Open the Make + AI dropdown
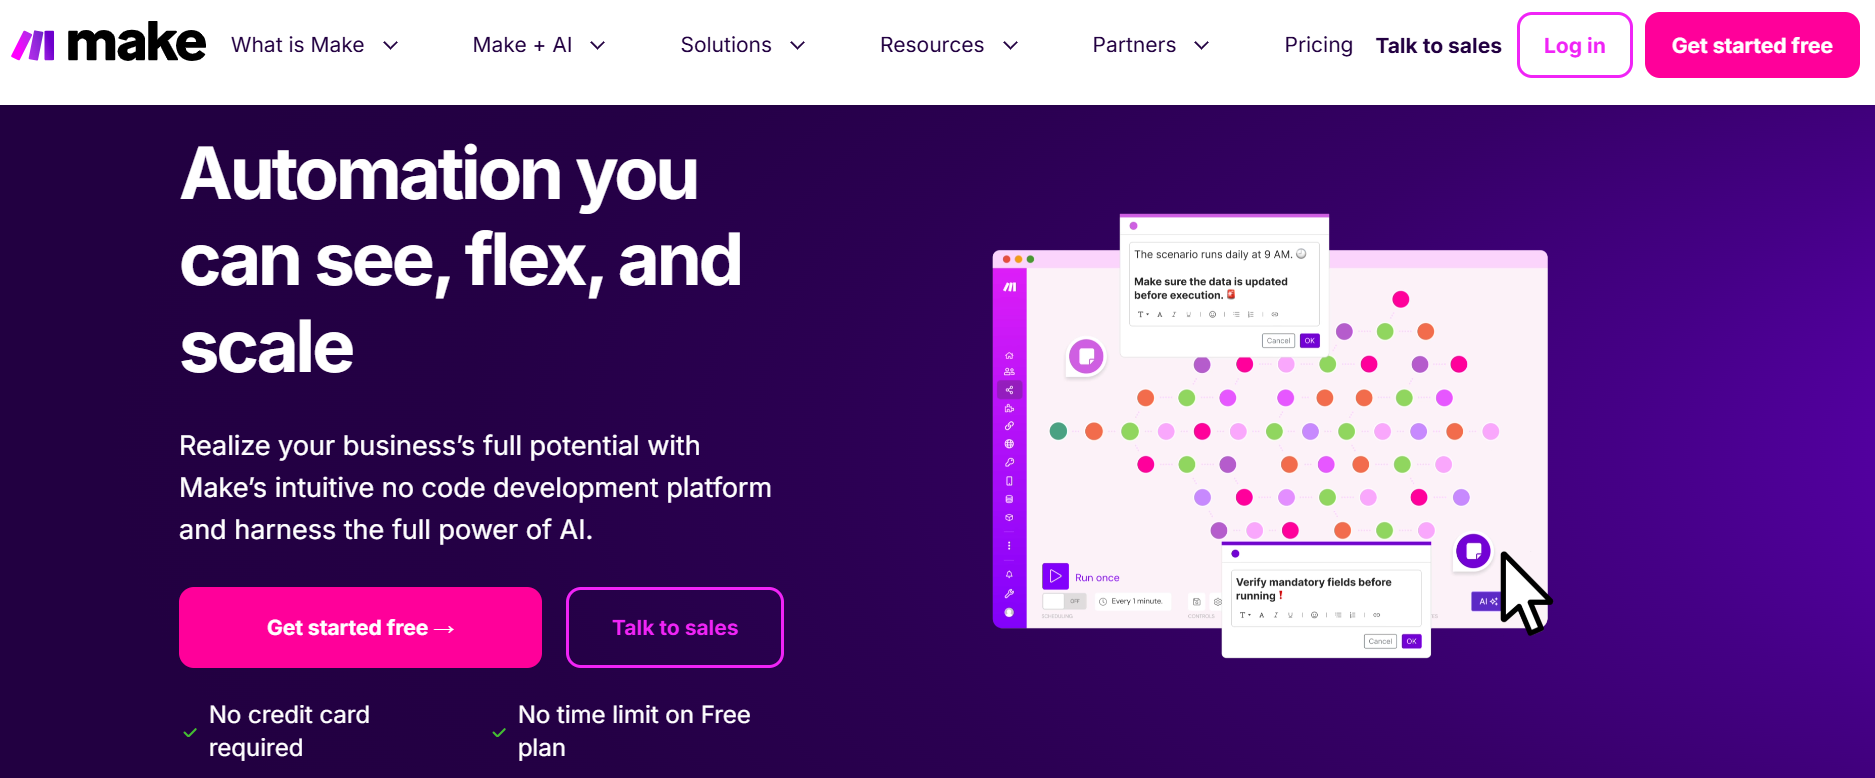This screenshot has height=778, width=1875. click(x=539, y=45)
